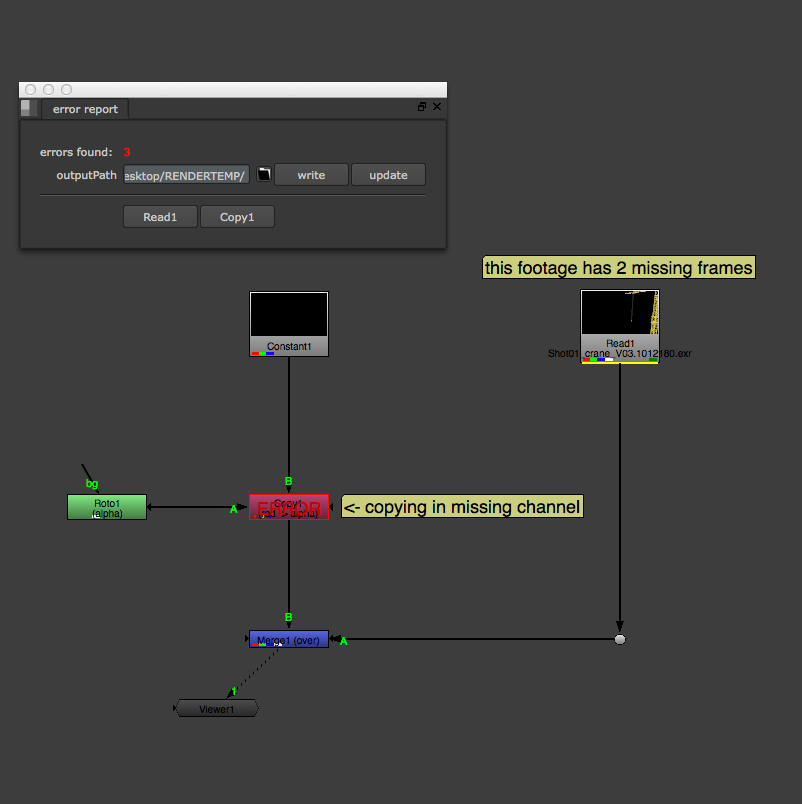
Task: Click the Dot node below Read1
Action: point(620,639)
